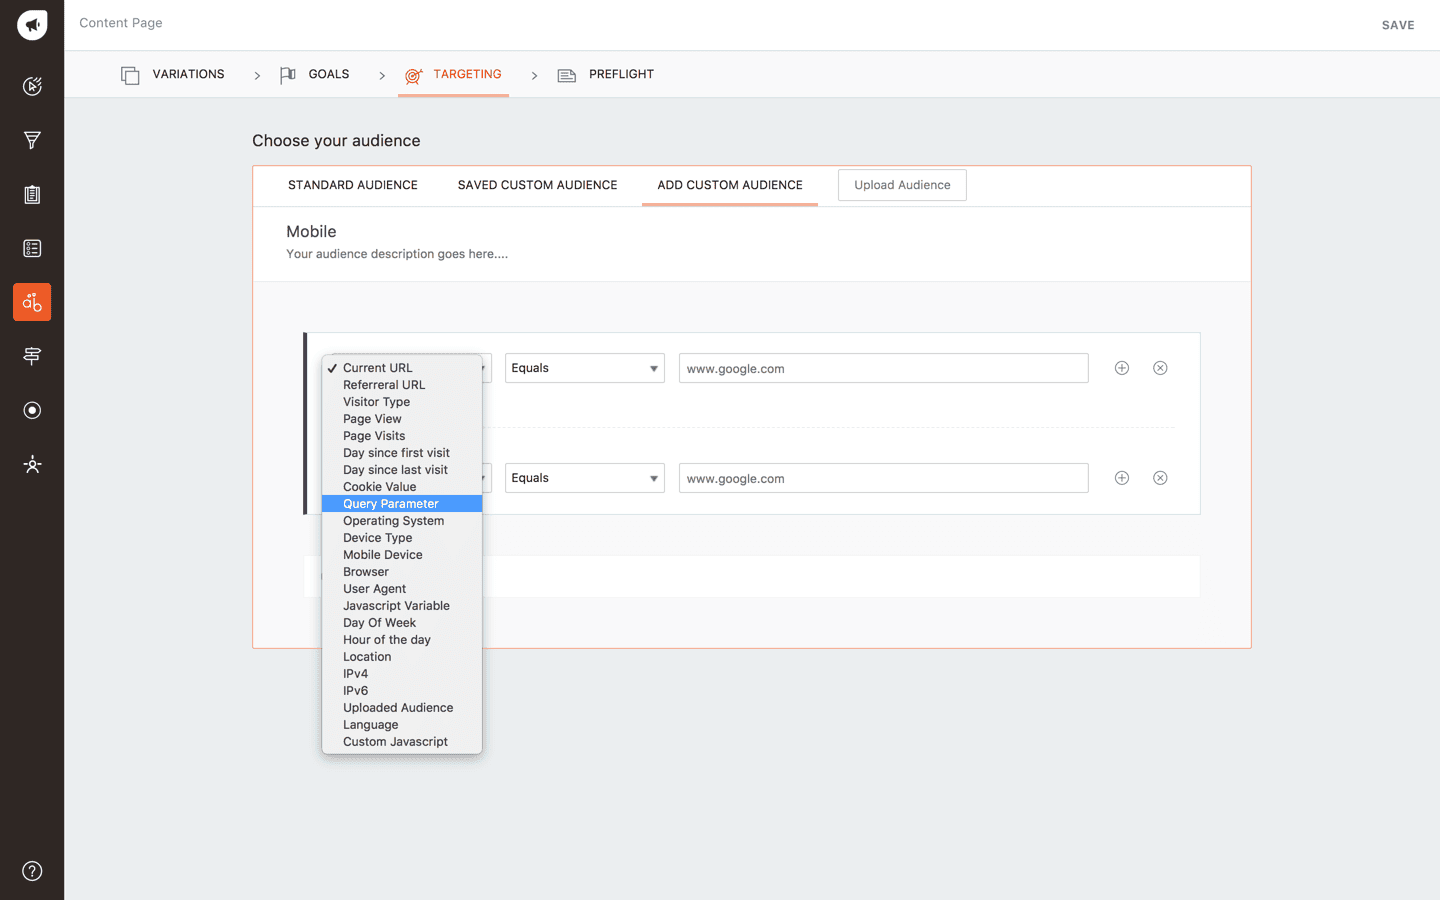Screen dimensions: 1440x900
Task: Click plus icon to add first-row condition
Action: 1122,368
